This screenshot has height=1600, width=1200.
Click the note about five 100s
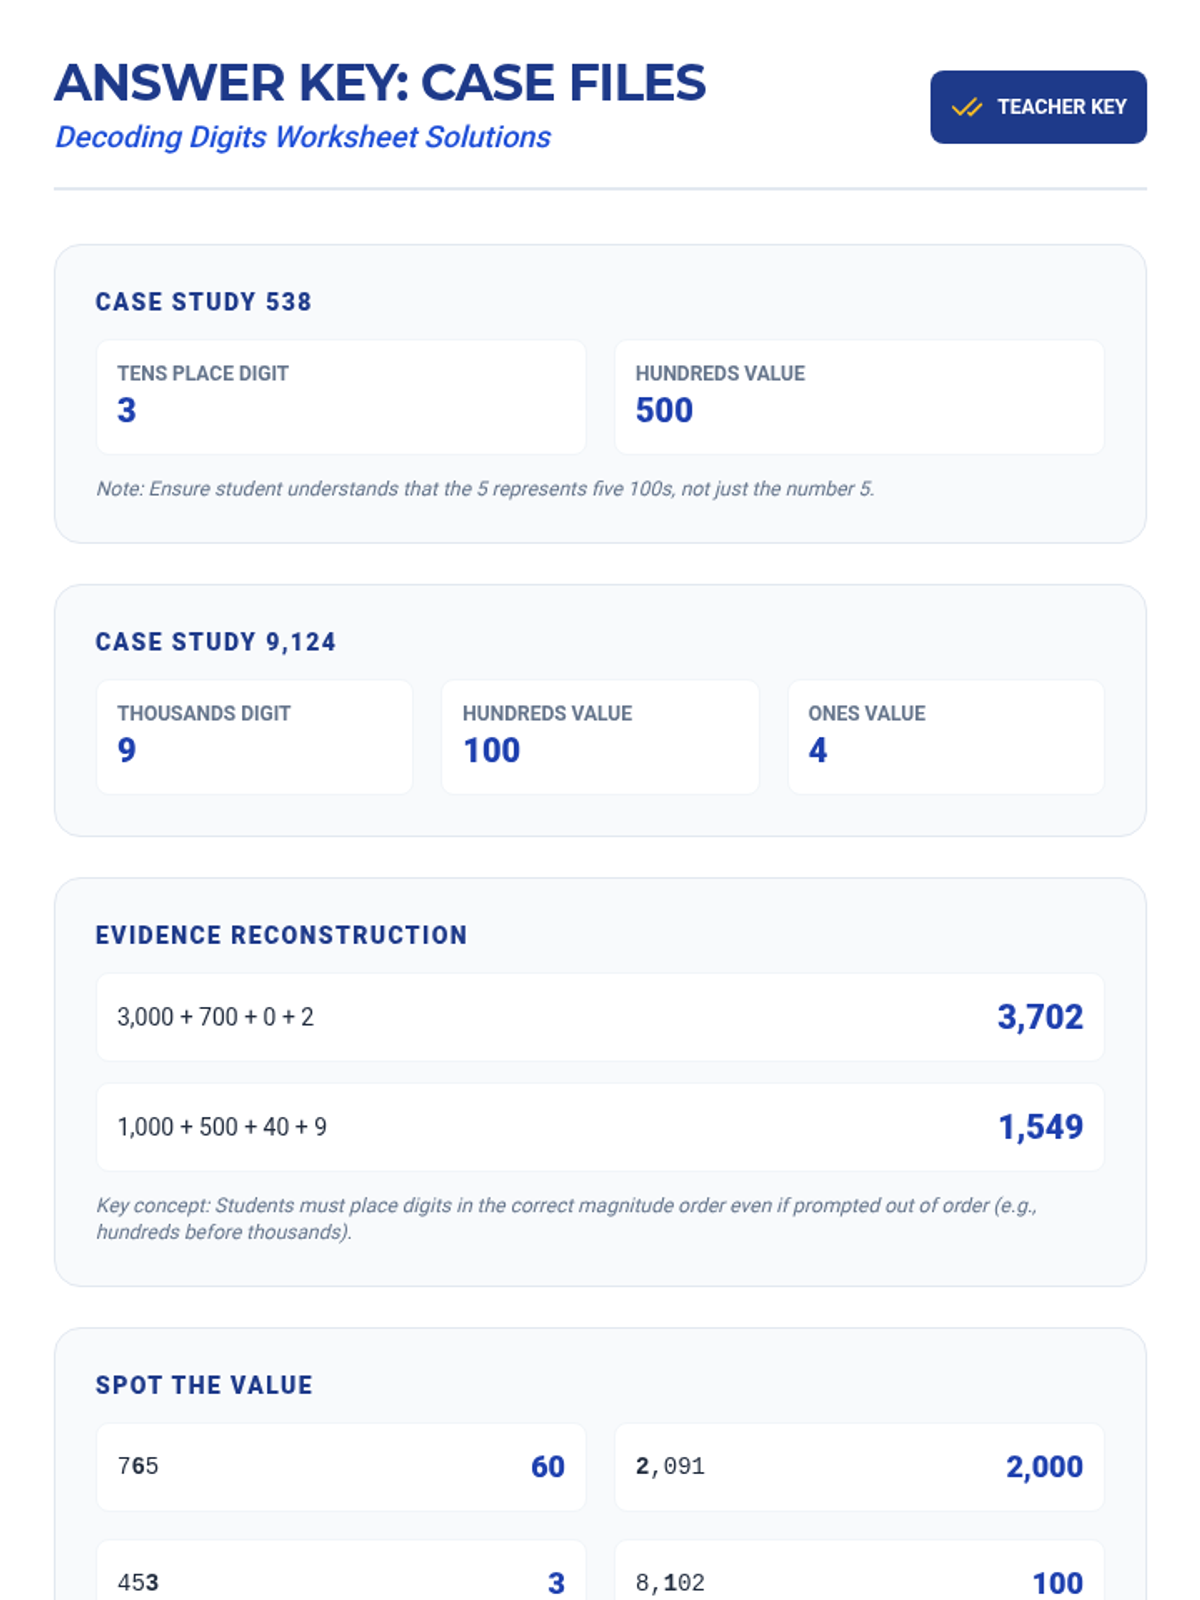pyautogui.click(x=485, y=489)
